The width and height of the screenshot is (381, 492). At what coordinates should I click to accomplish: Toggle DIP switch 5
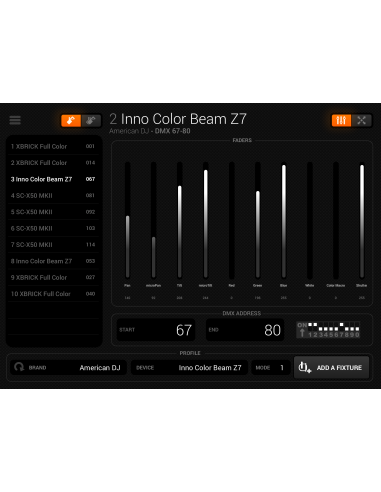(331, 327)
